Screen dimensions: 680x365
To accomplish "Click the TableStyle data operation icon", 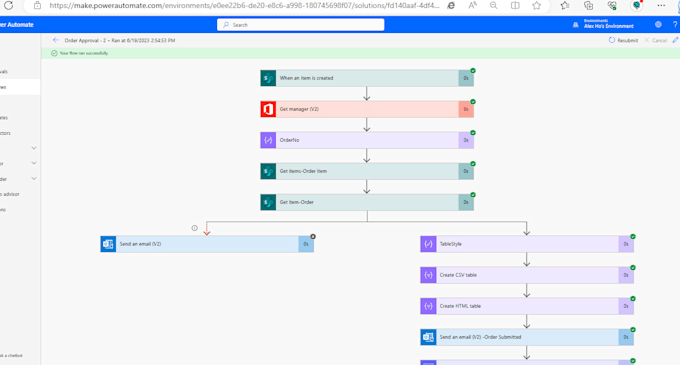I will 428,244.
